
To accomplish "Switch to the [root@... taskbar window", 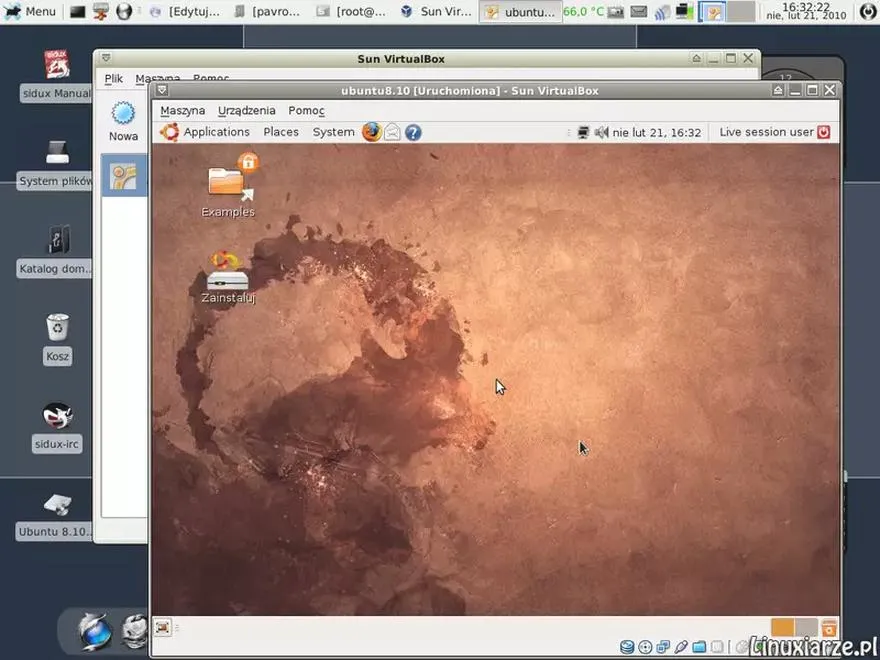I will click(351, 12).
